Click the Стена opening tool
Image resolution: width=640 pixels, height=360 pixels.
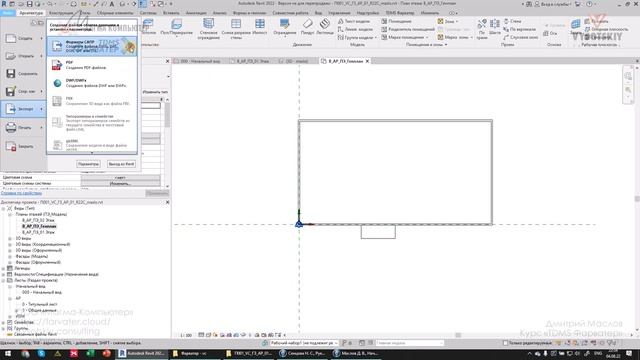tap(513, 21)
